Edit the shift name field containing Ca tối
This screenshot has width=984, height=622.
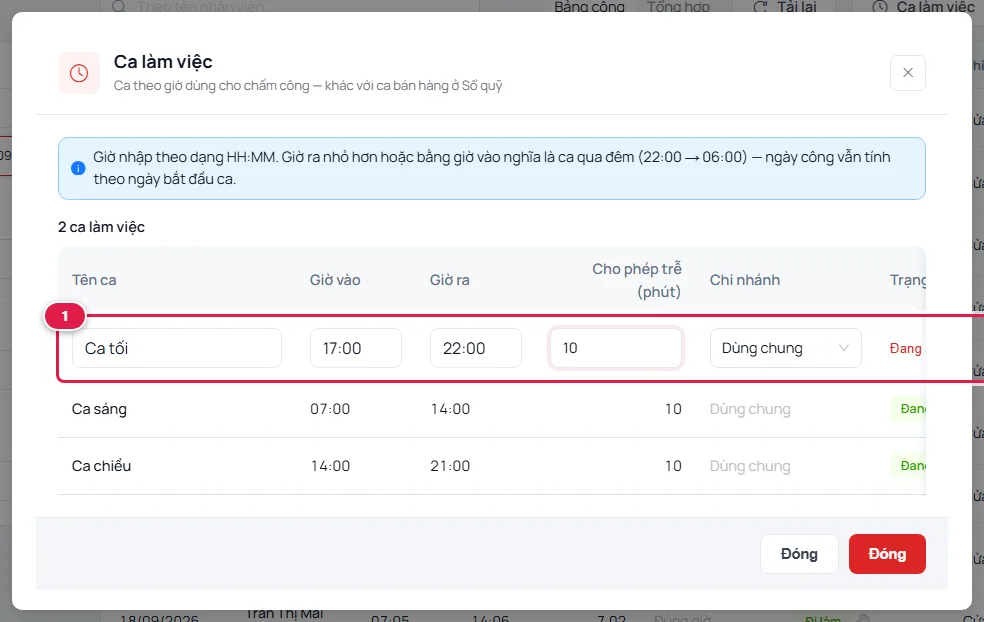click(x=176, y=348)
